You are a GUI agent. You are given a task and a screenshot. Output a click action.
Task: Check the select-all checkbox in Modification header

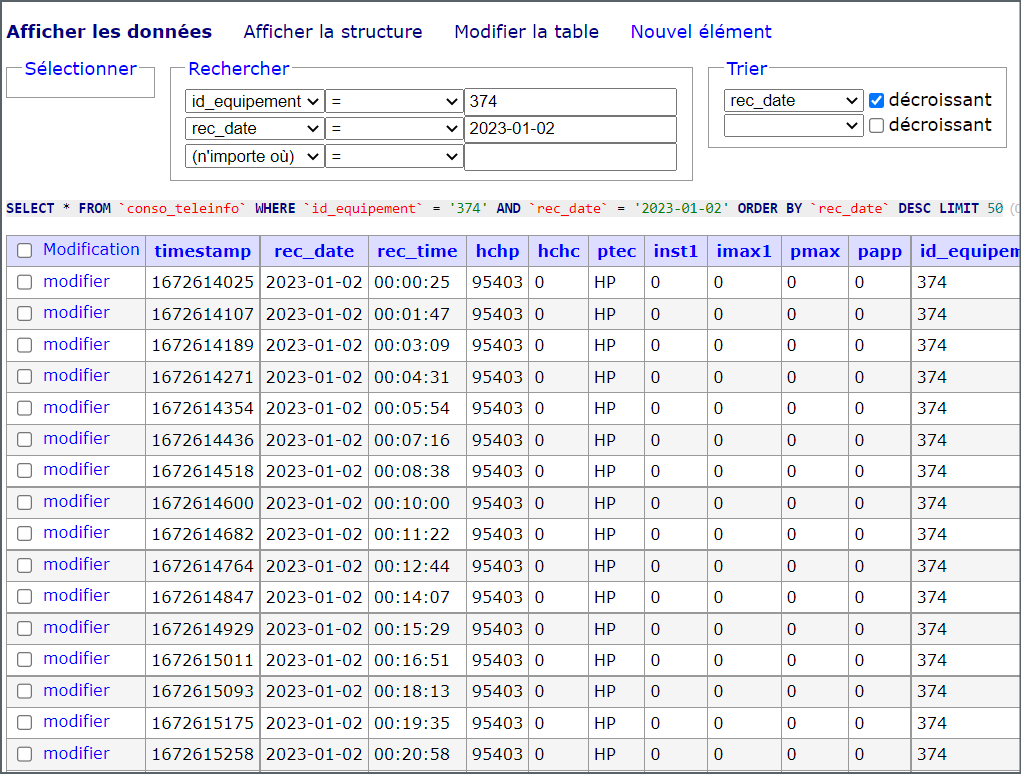click(25, 251)
